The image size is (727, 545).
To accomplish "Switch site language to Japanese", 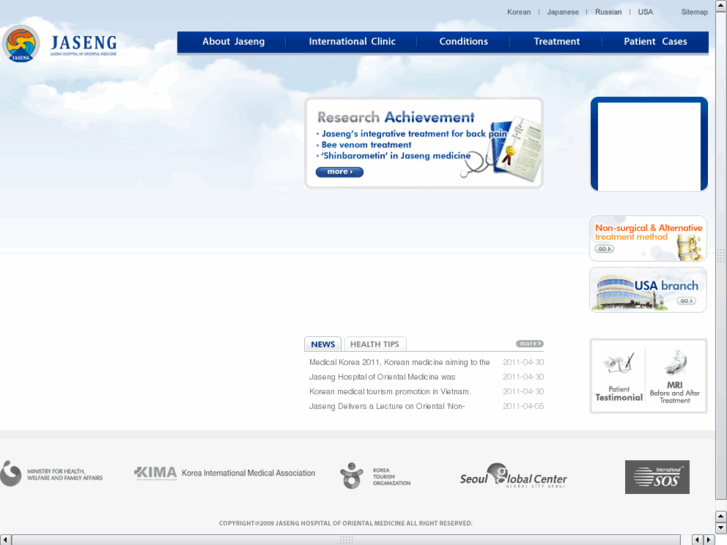I will pyautogui.click(x=562, y=12).
